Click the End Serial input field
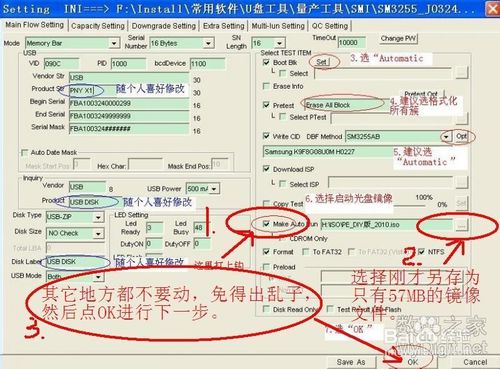The height and width of the screenshot is (369, 500). point(129,116)
